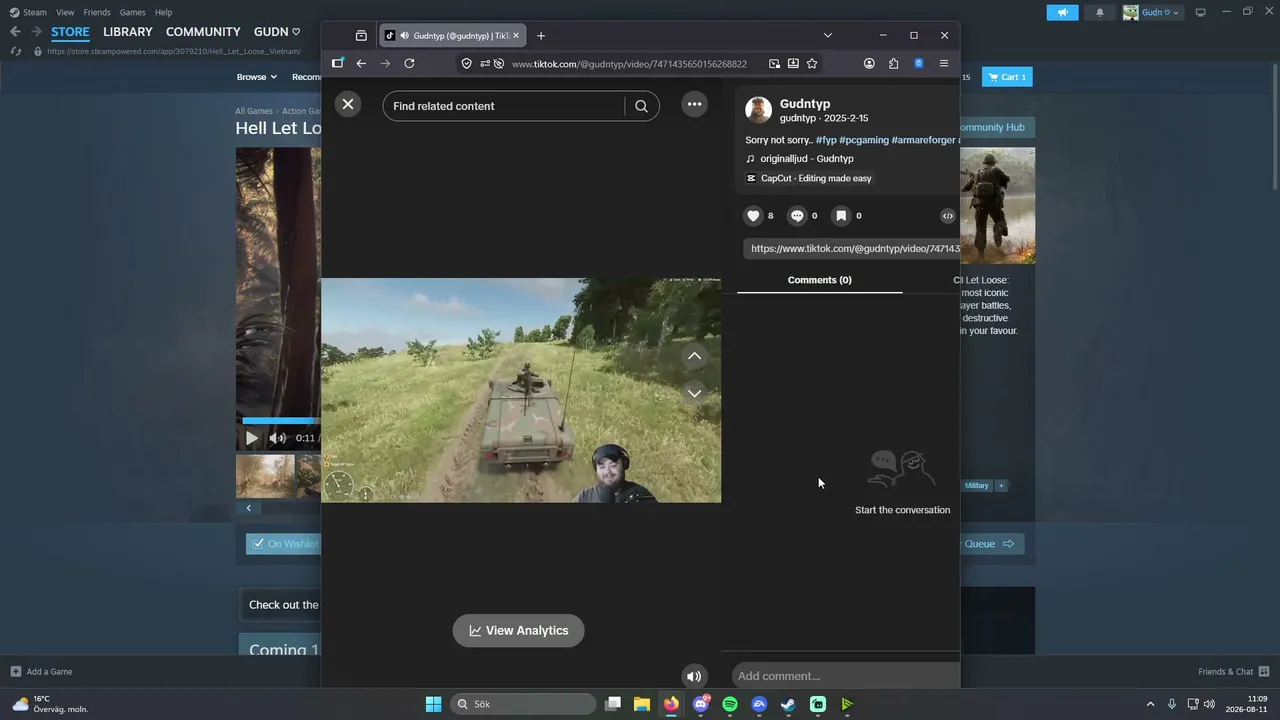
Task: Click the #pcgaming hashtag
Action: pos(864,140)
